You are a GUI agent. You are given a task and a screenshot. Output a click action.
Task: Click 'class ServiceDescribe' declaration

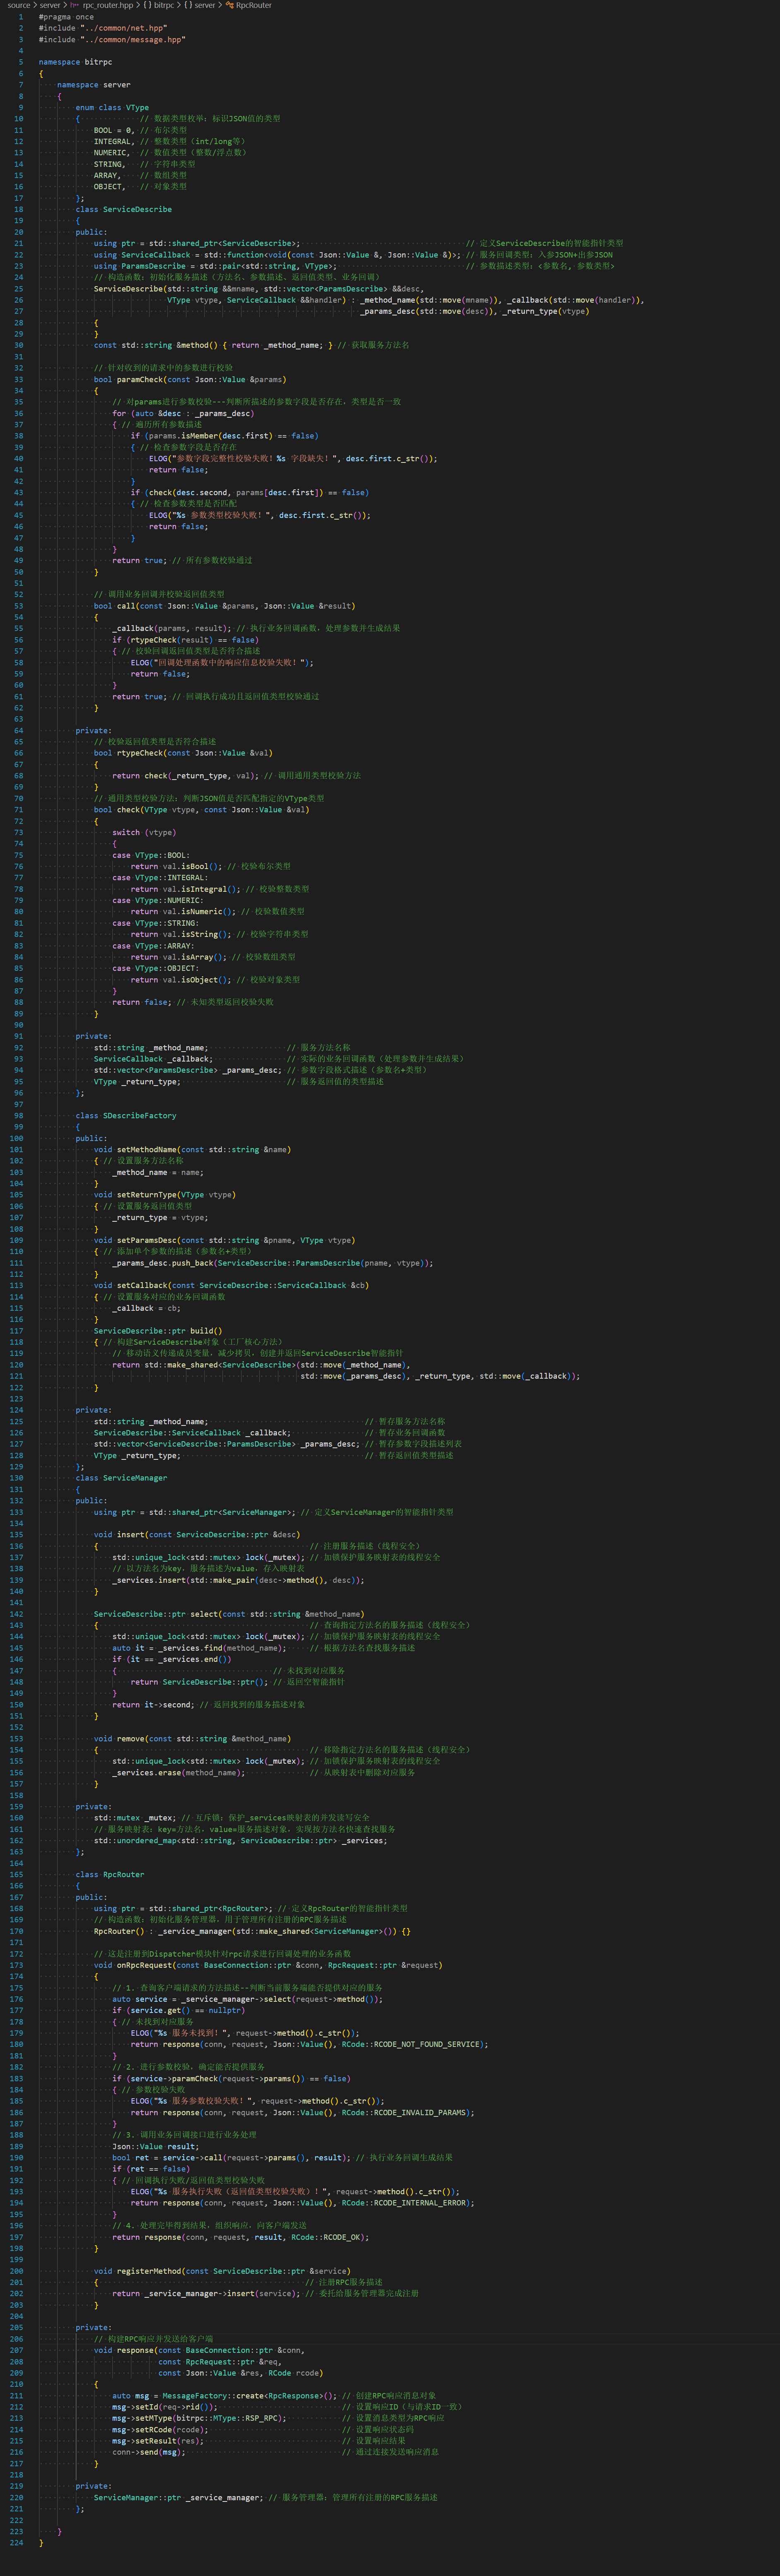(x=124, y=209)
